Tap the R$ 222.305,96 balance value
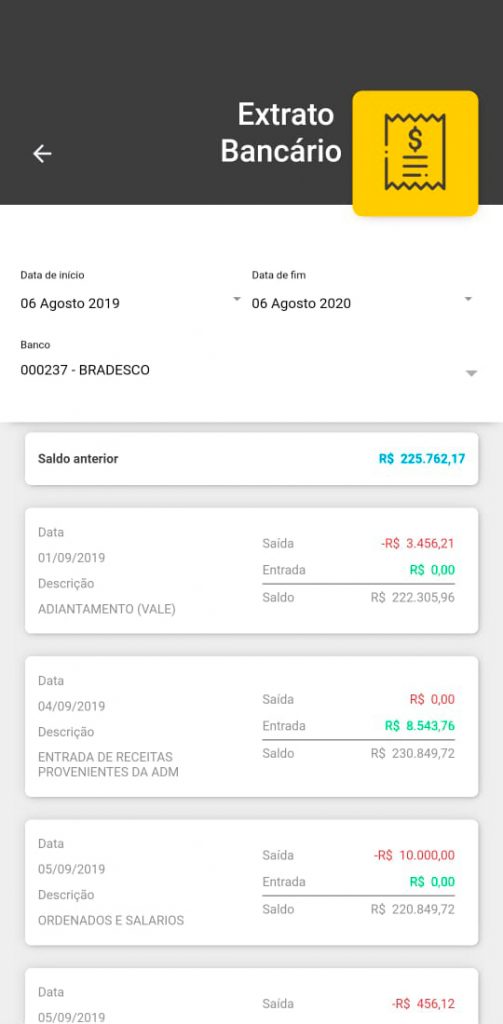The height and width of the screenshot is (1024, 503). (x=413, y=598)
